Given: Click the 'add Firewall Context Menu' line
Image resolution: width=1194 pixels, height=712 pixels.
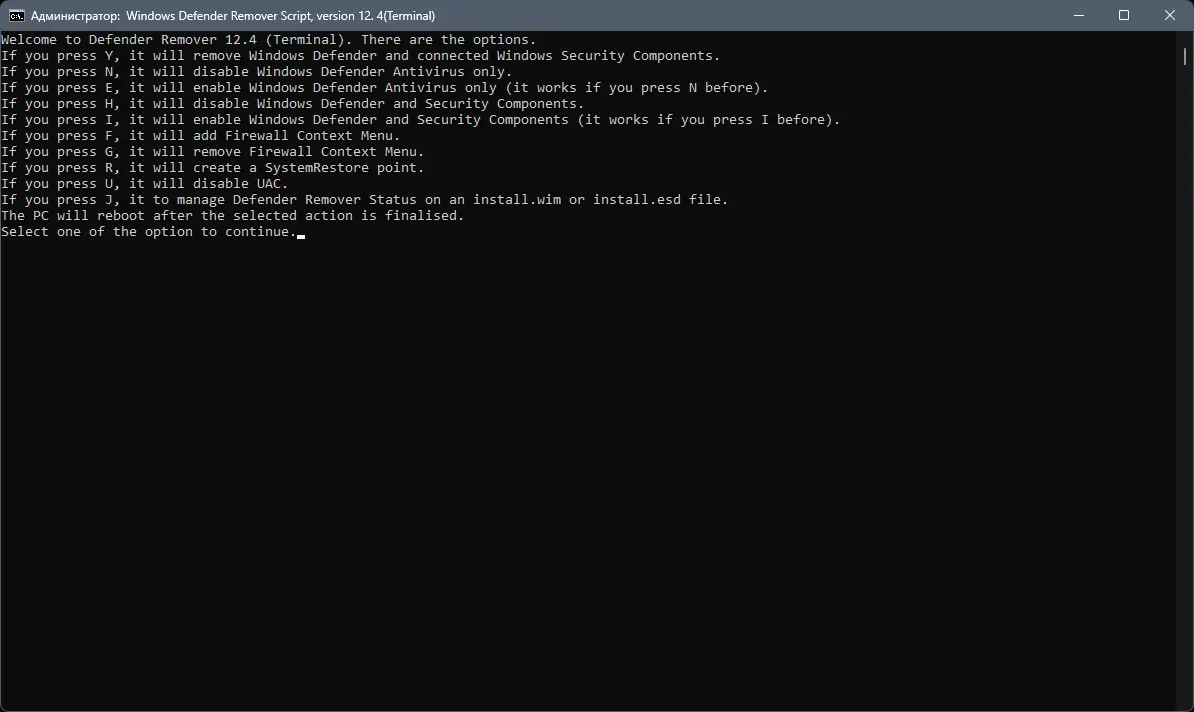Looking at the screenshot, I should click(x=200, y=136).
